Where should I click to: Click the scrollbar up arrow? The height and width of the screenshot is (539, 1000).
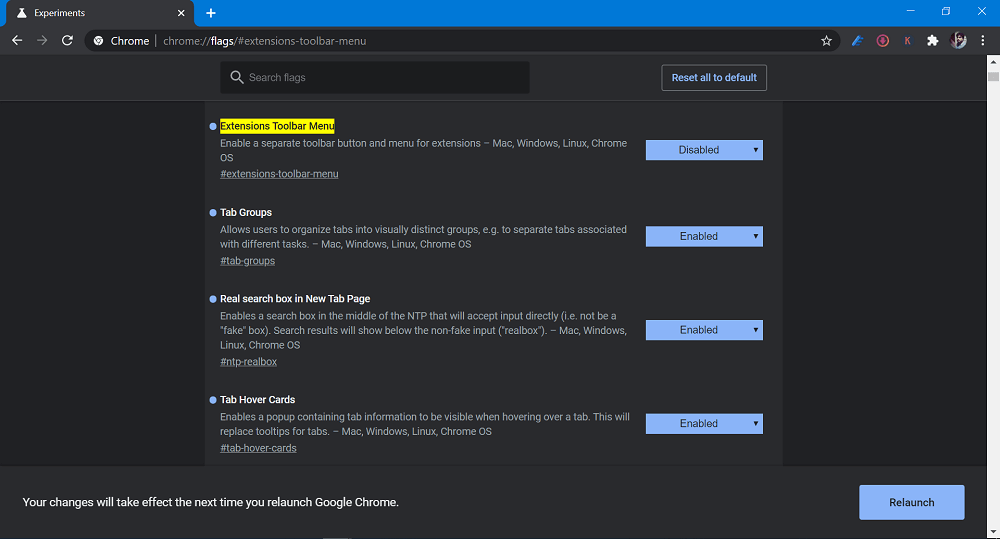pyautogui.click(x=993, y=62)
